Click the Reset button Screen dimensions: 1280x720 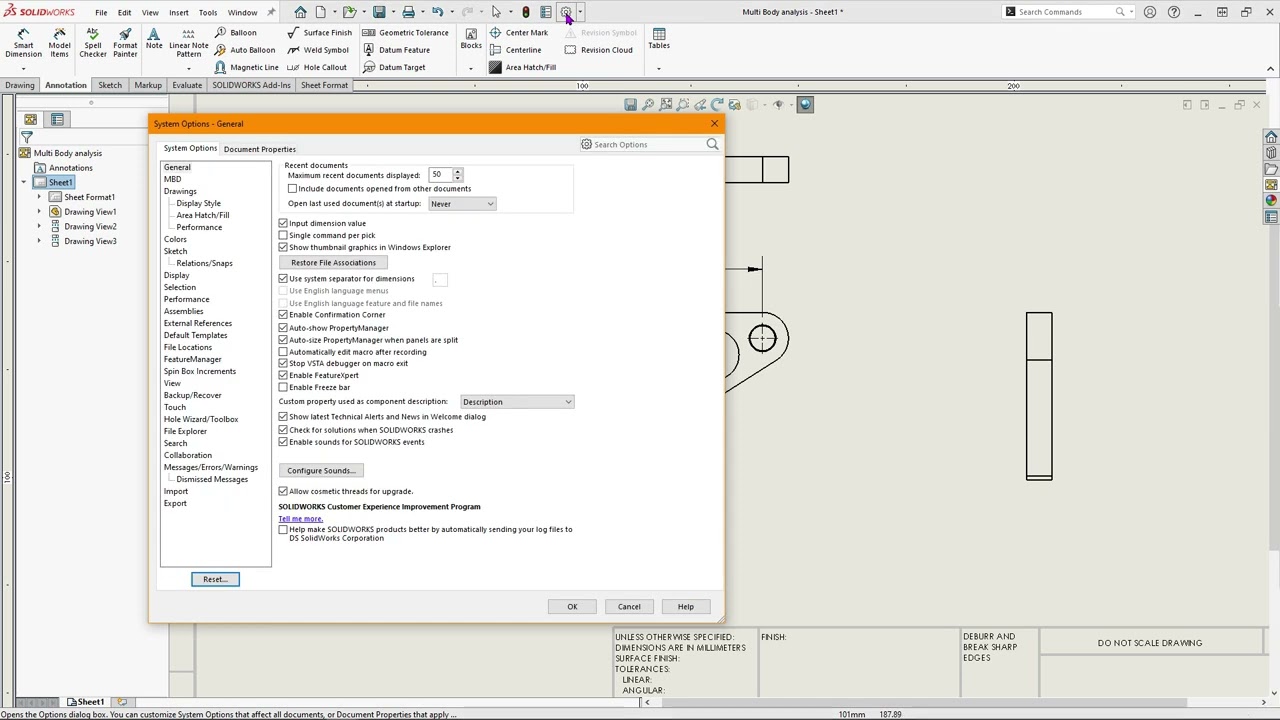215,579
